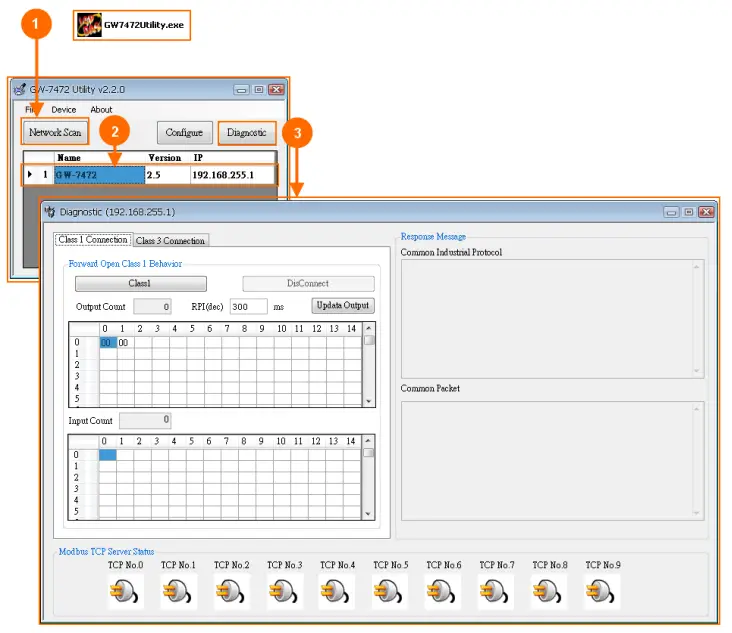Click the TCP No.5 plug status icon

(391, 592)
